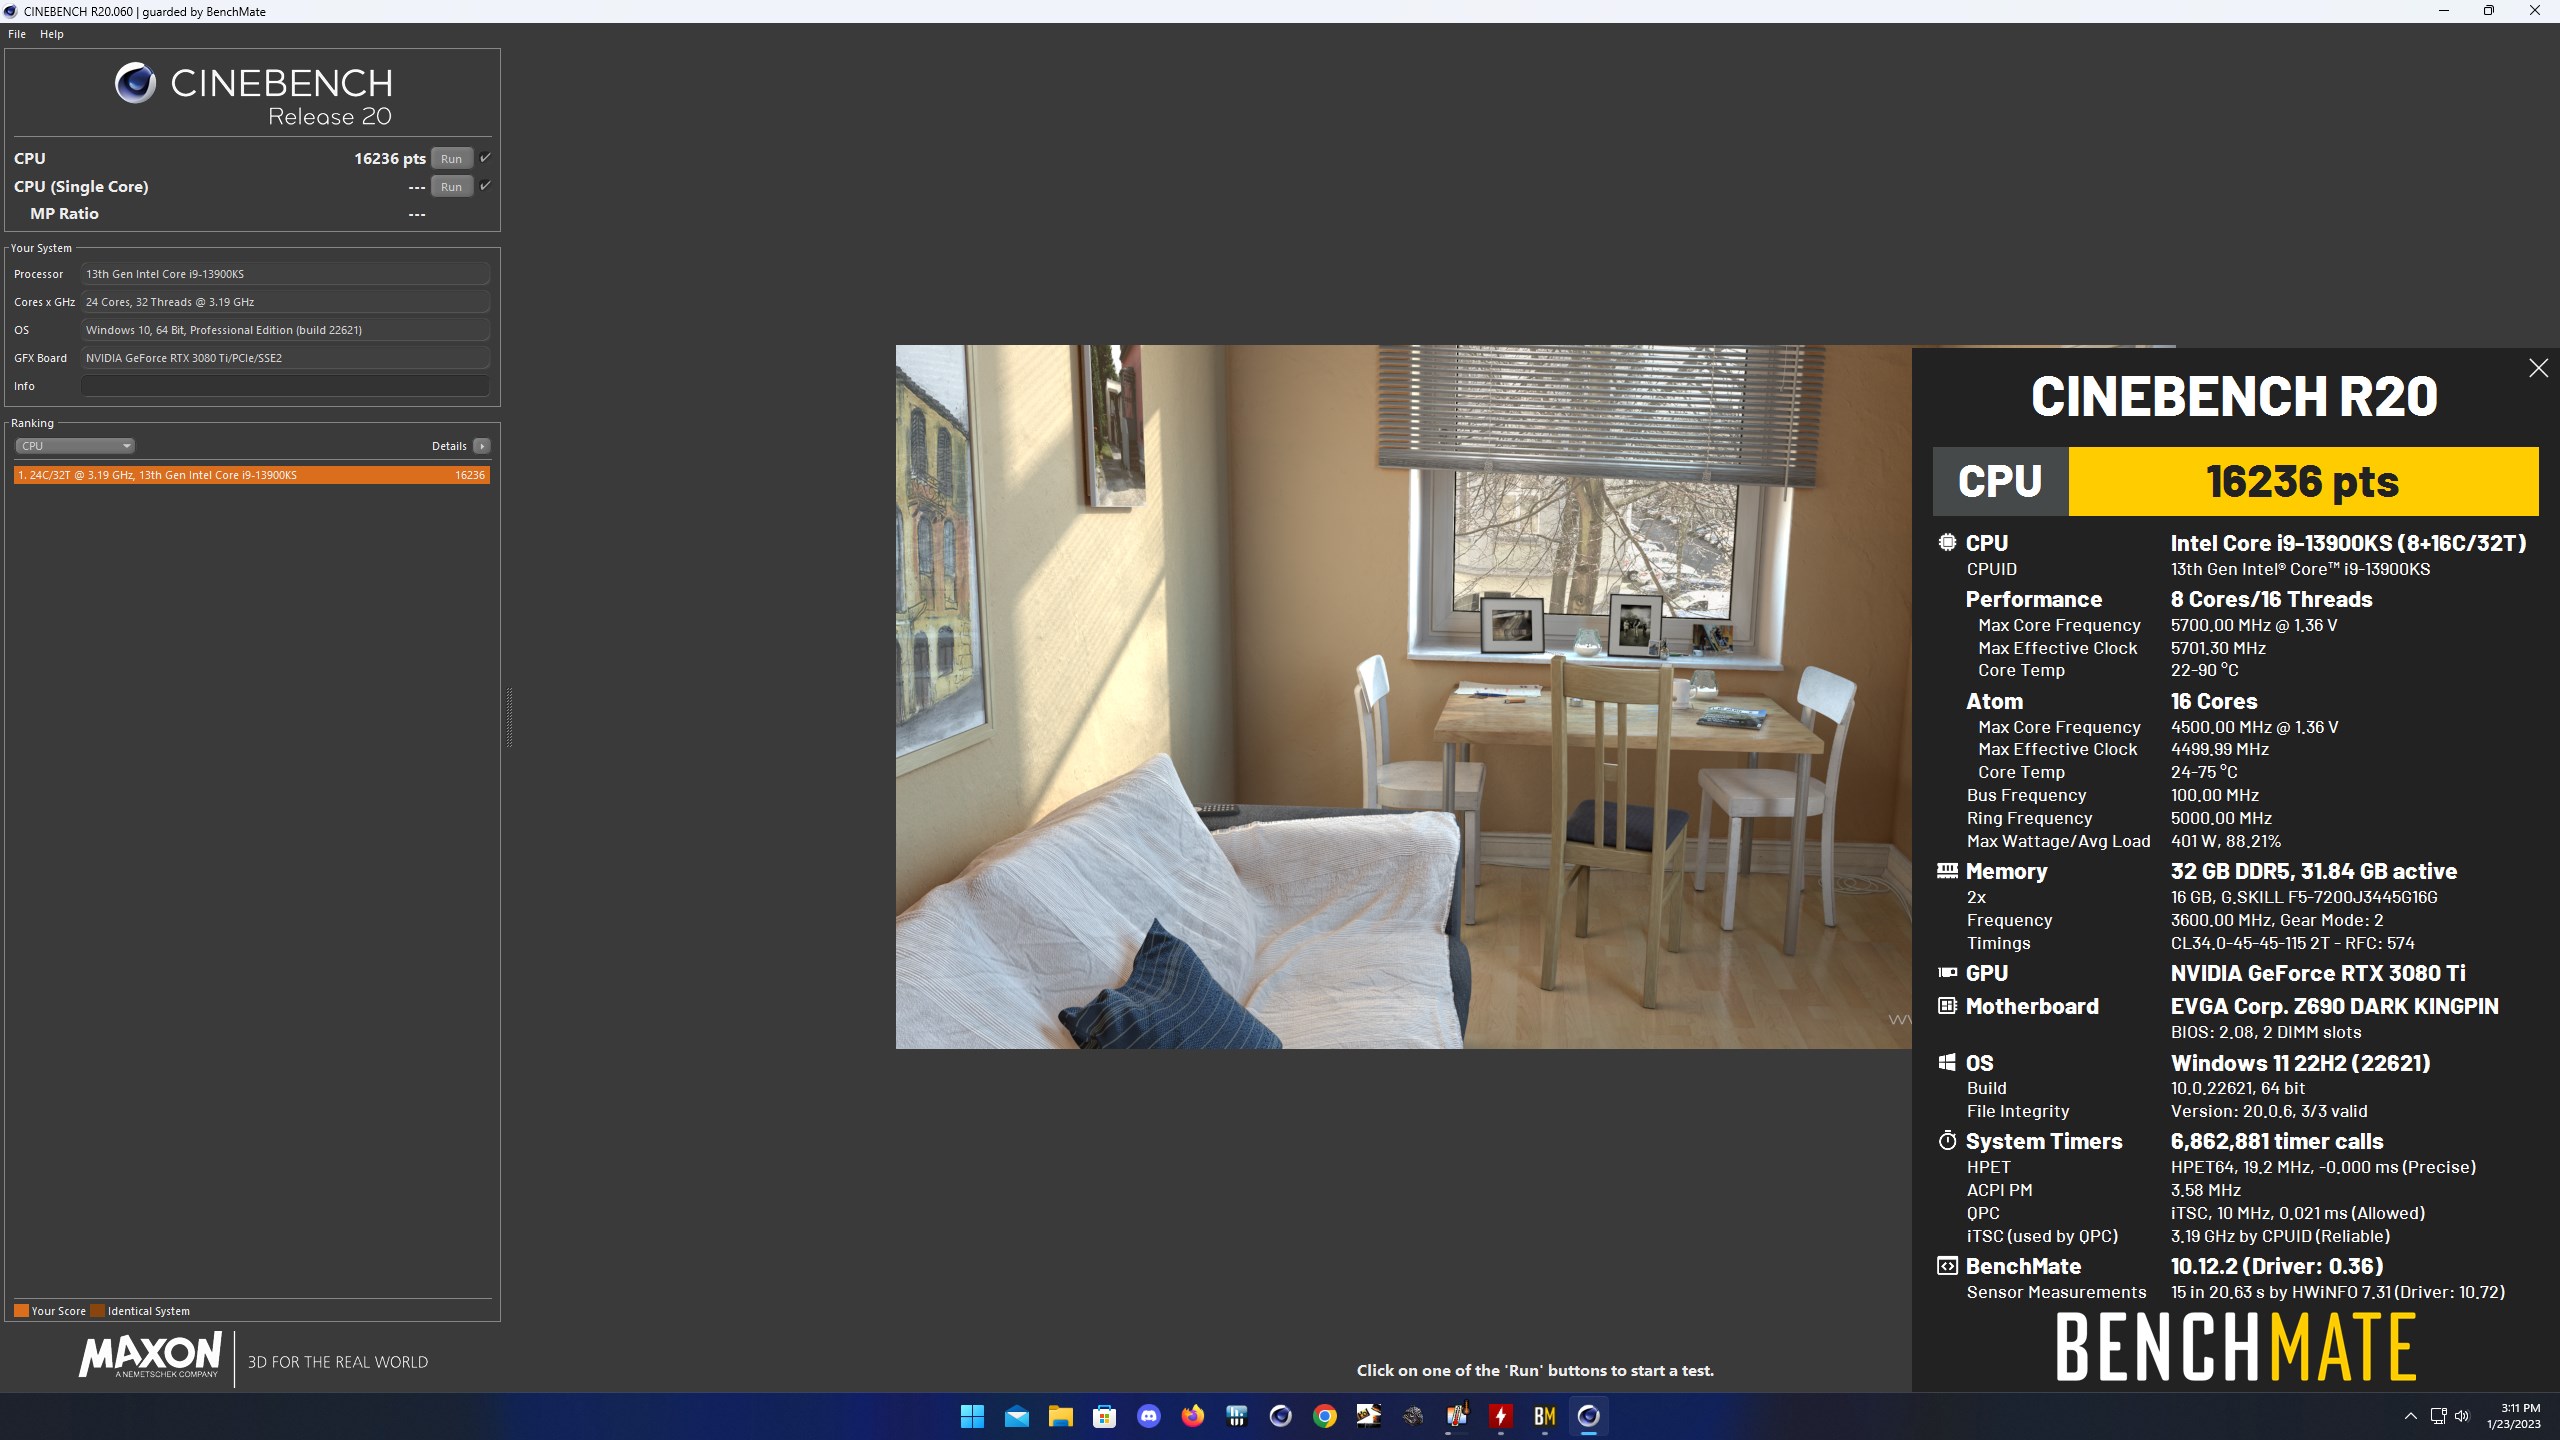Click the 32 GB DDR5 memory heading
Screen dimensions: 2560x1440
2313,871
